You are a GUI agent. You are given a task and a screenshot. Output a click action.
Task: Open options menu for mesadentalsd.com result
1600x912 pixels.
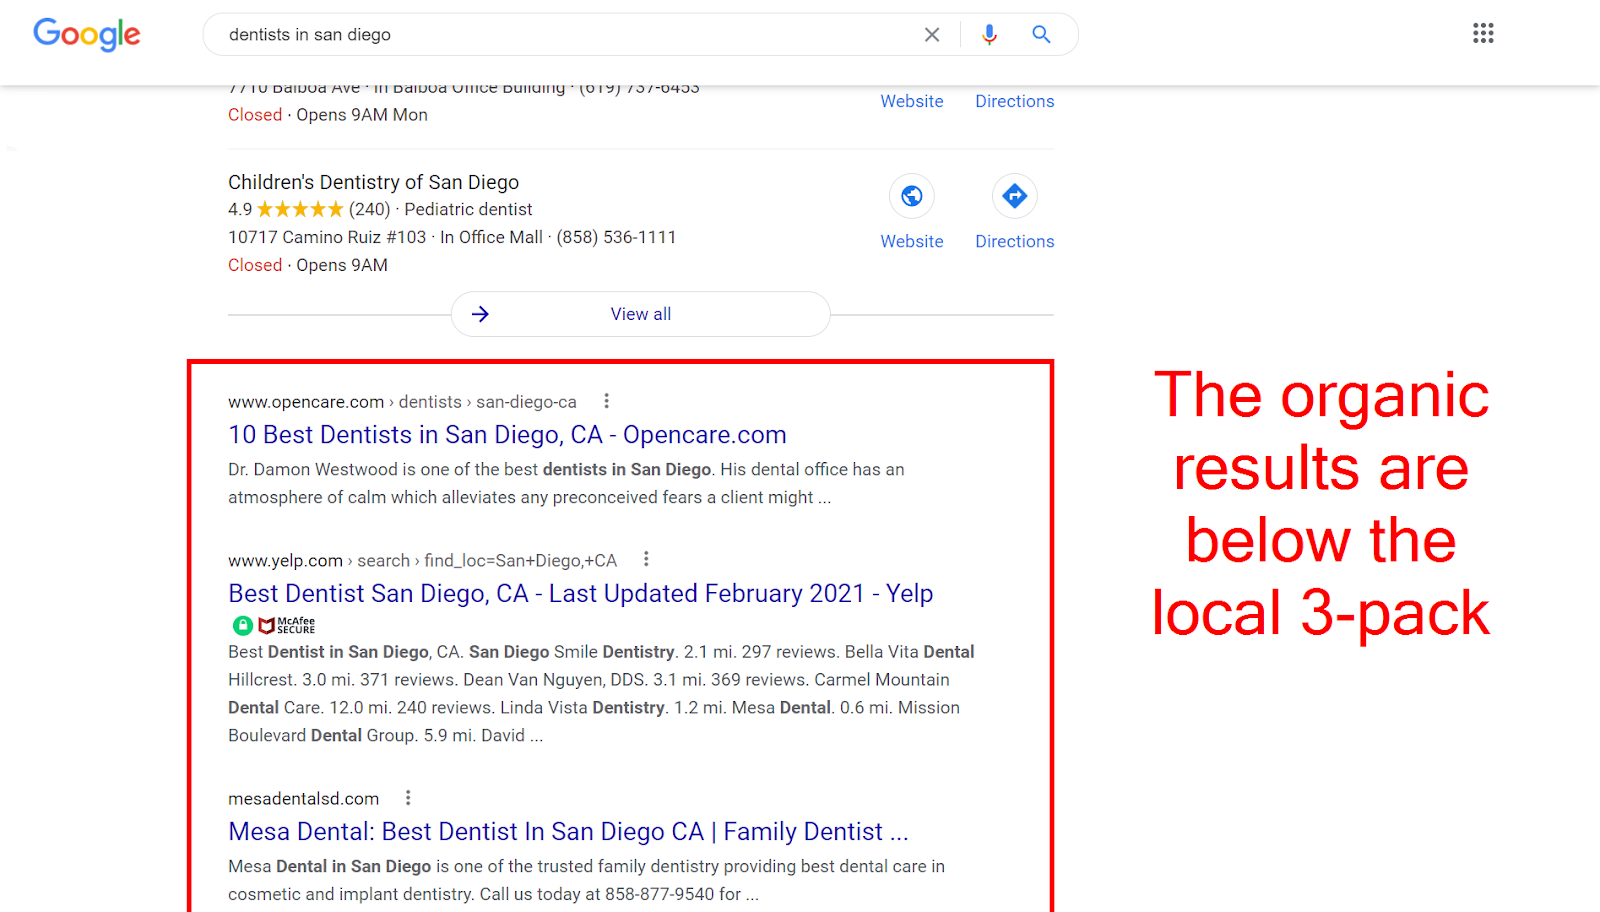pos(408,798)
